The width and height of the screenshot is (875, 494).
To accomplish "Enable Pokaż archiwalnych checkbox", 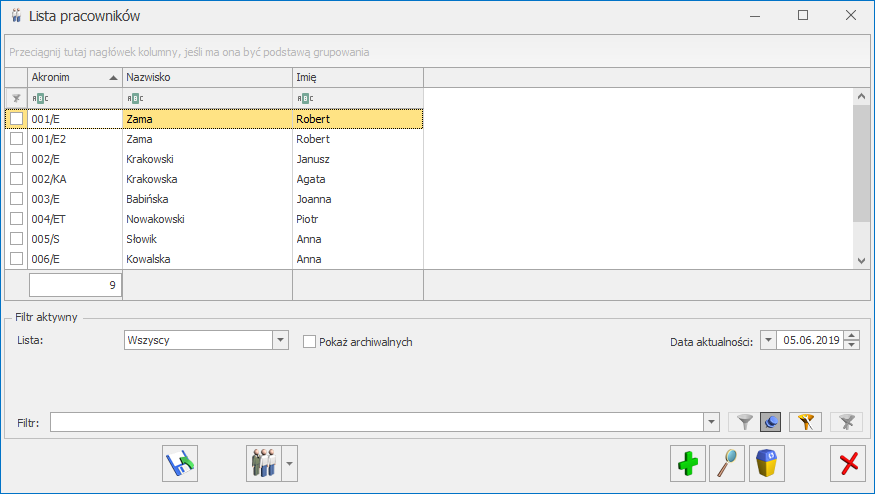I will point(309,342).
